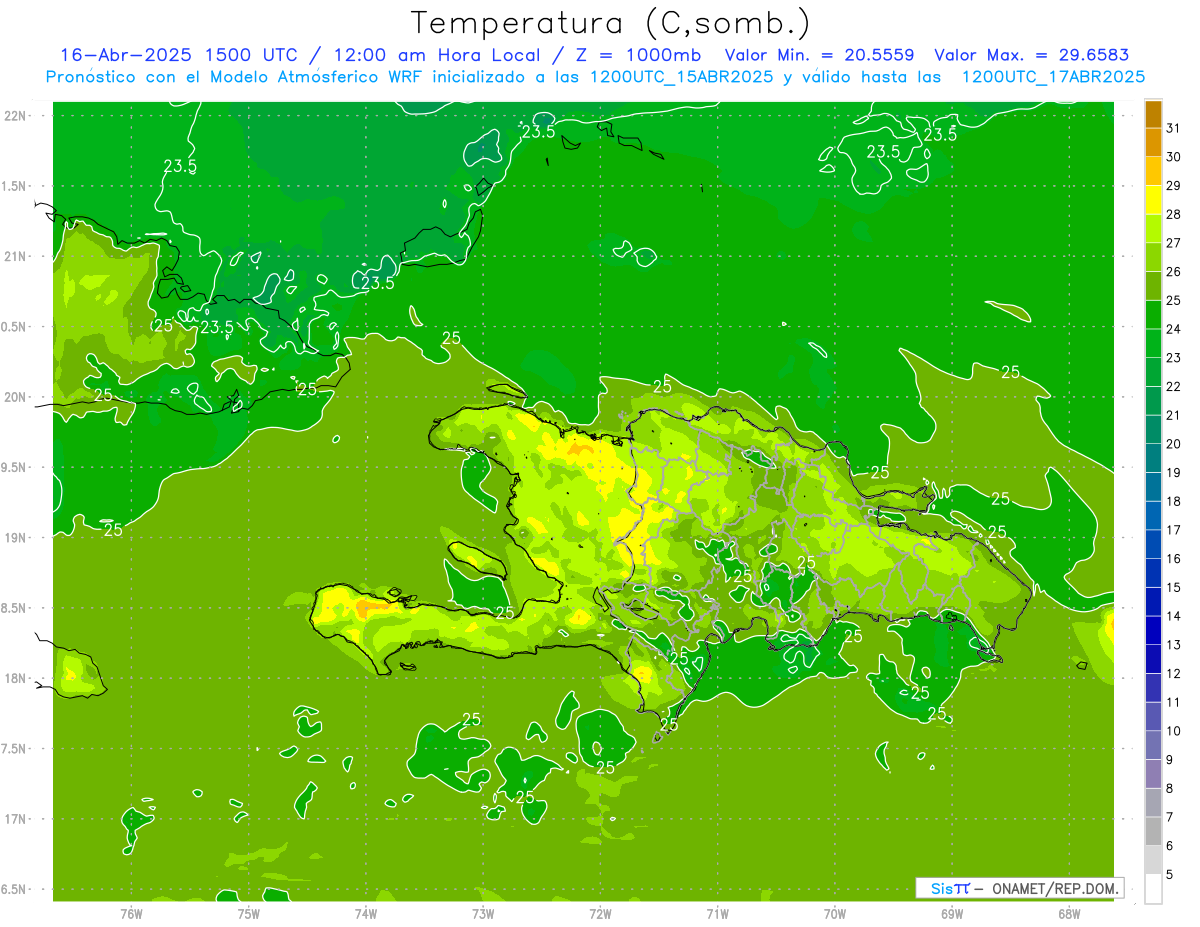Click the legend value 29

(1173, 185)
